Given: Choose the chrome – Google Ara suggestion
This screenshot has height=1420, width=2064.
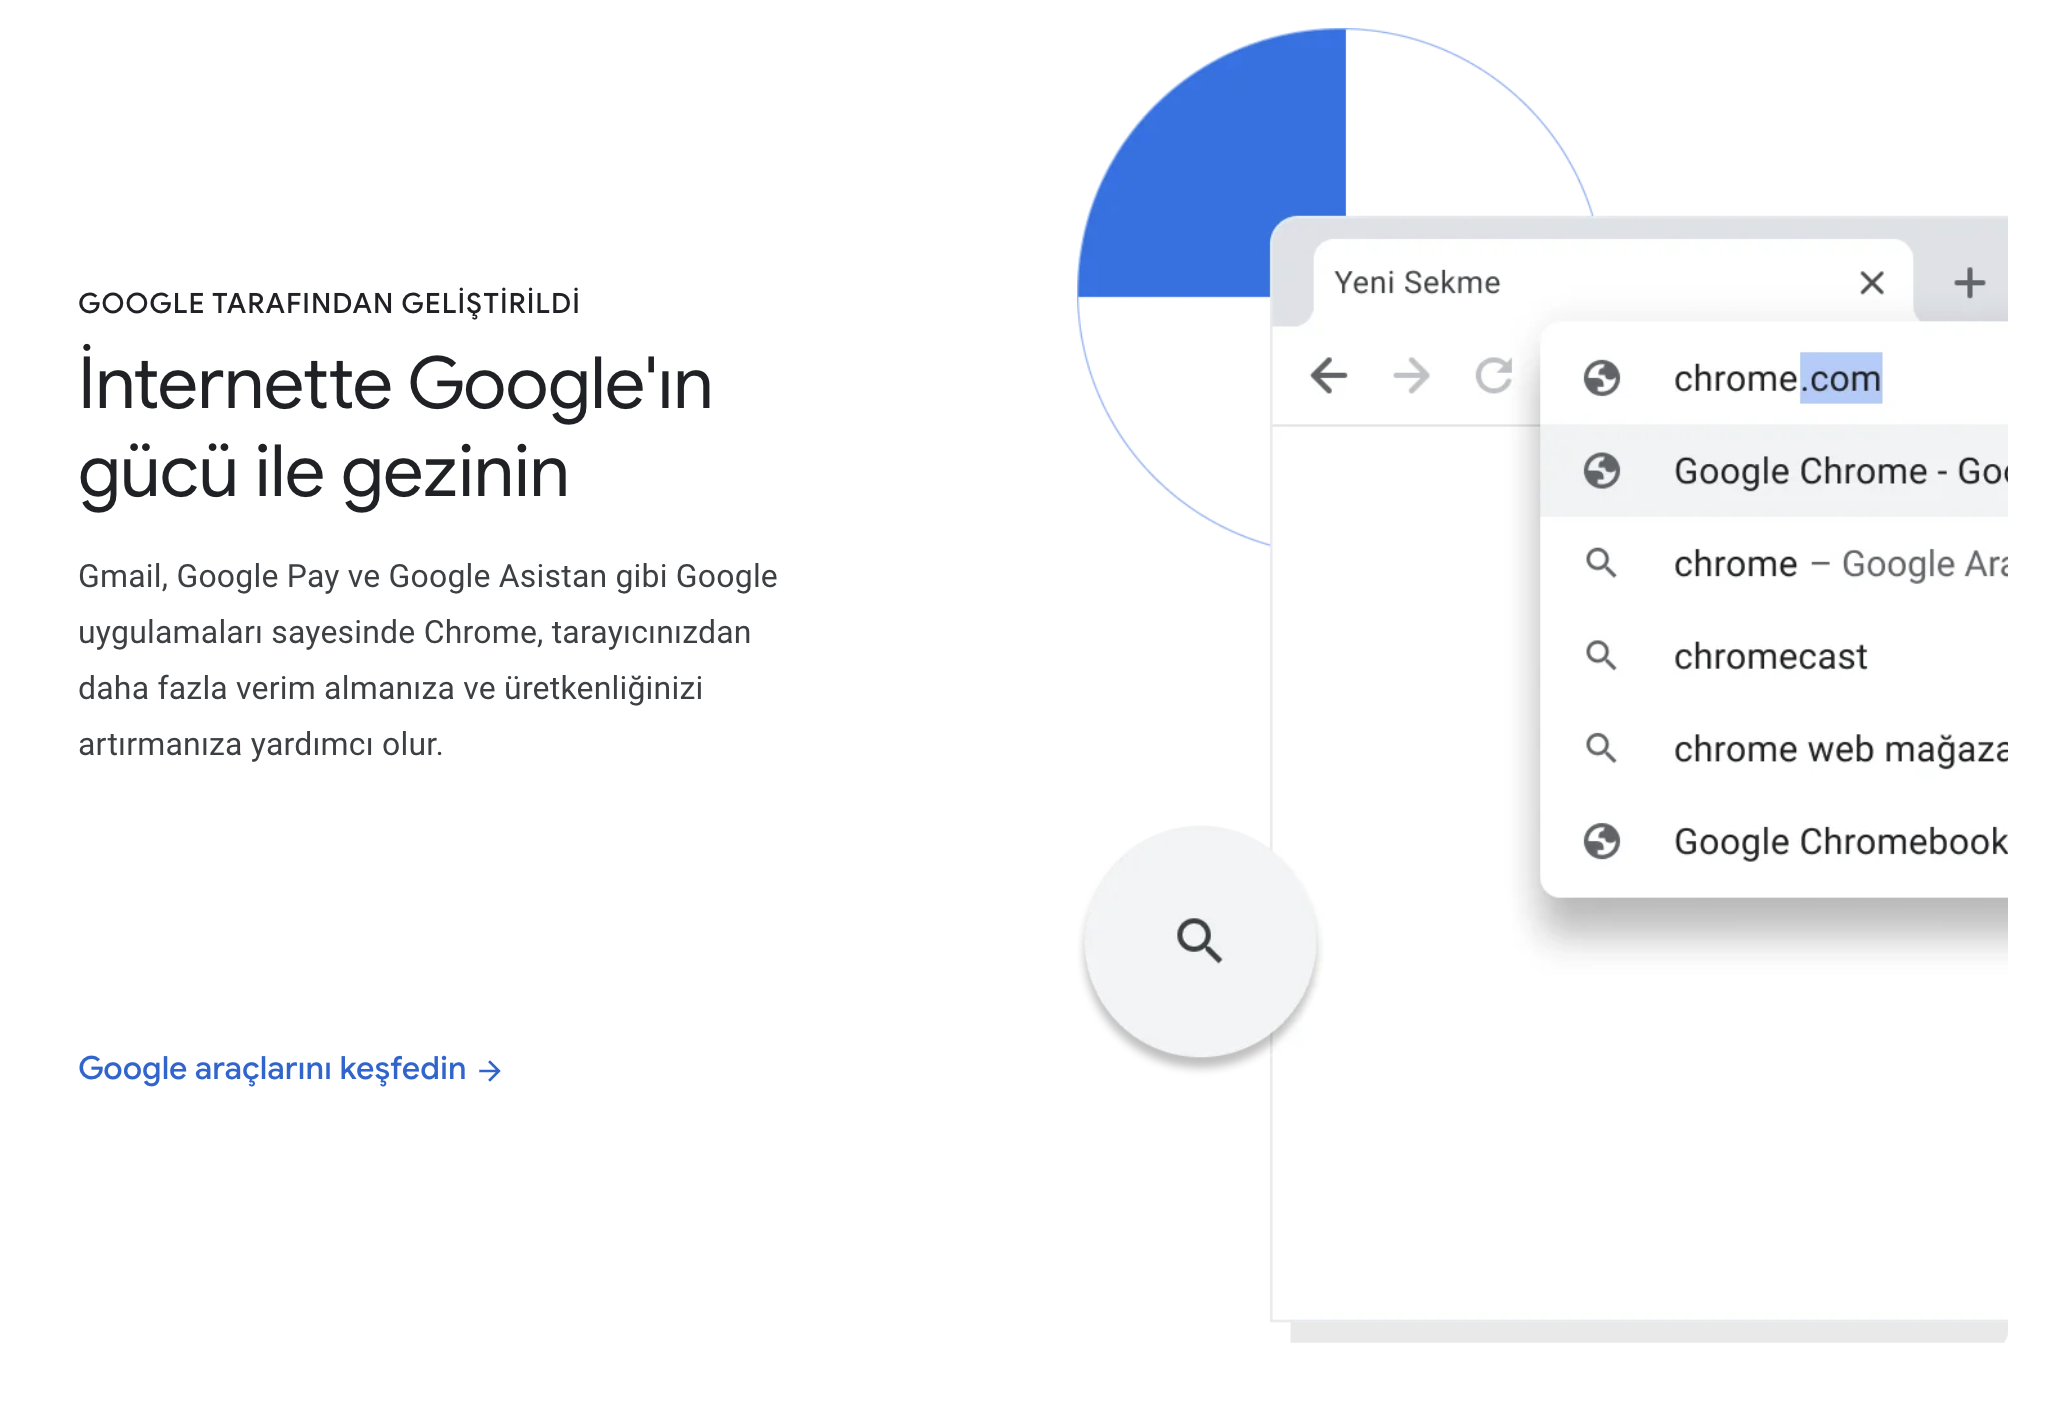Looking at the screenshot, I should 1774,564.
